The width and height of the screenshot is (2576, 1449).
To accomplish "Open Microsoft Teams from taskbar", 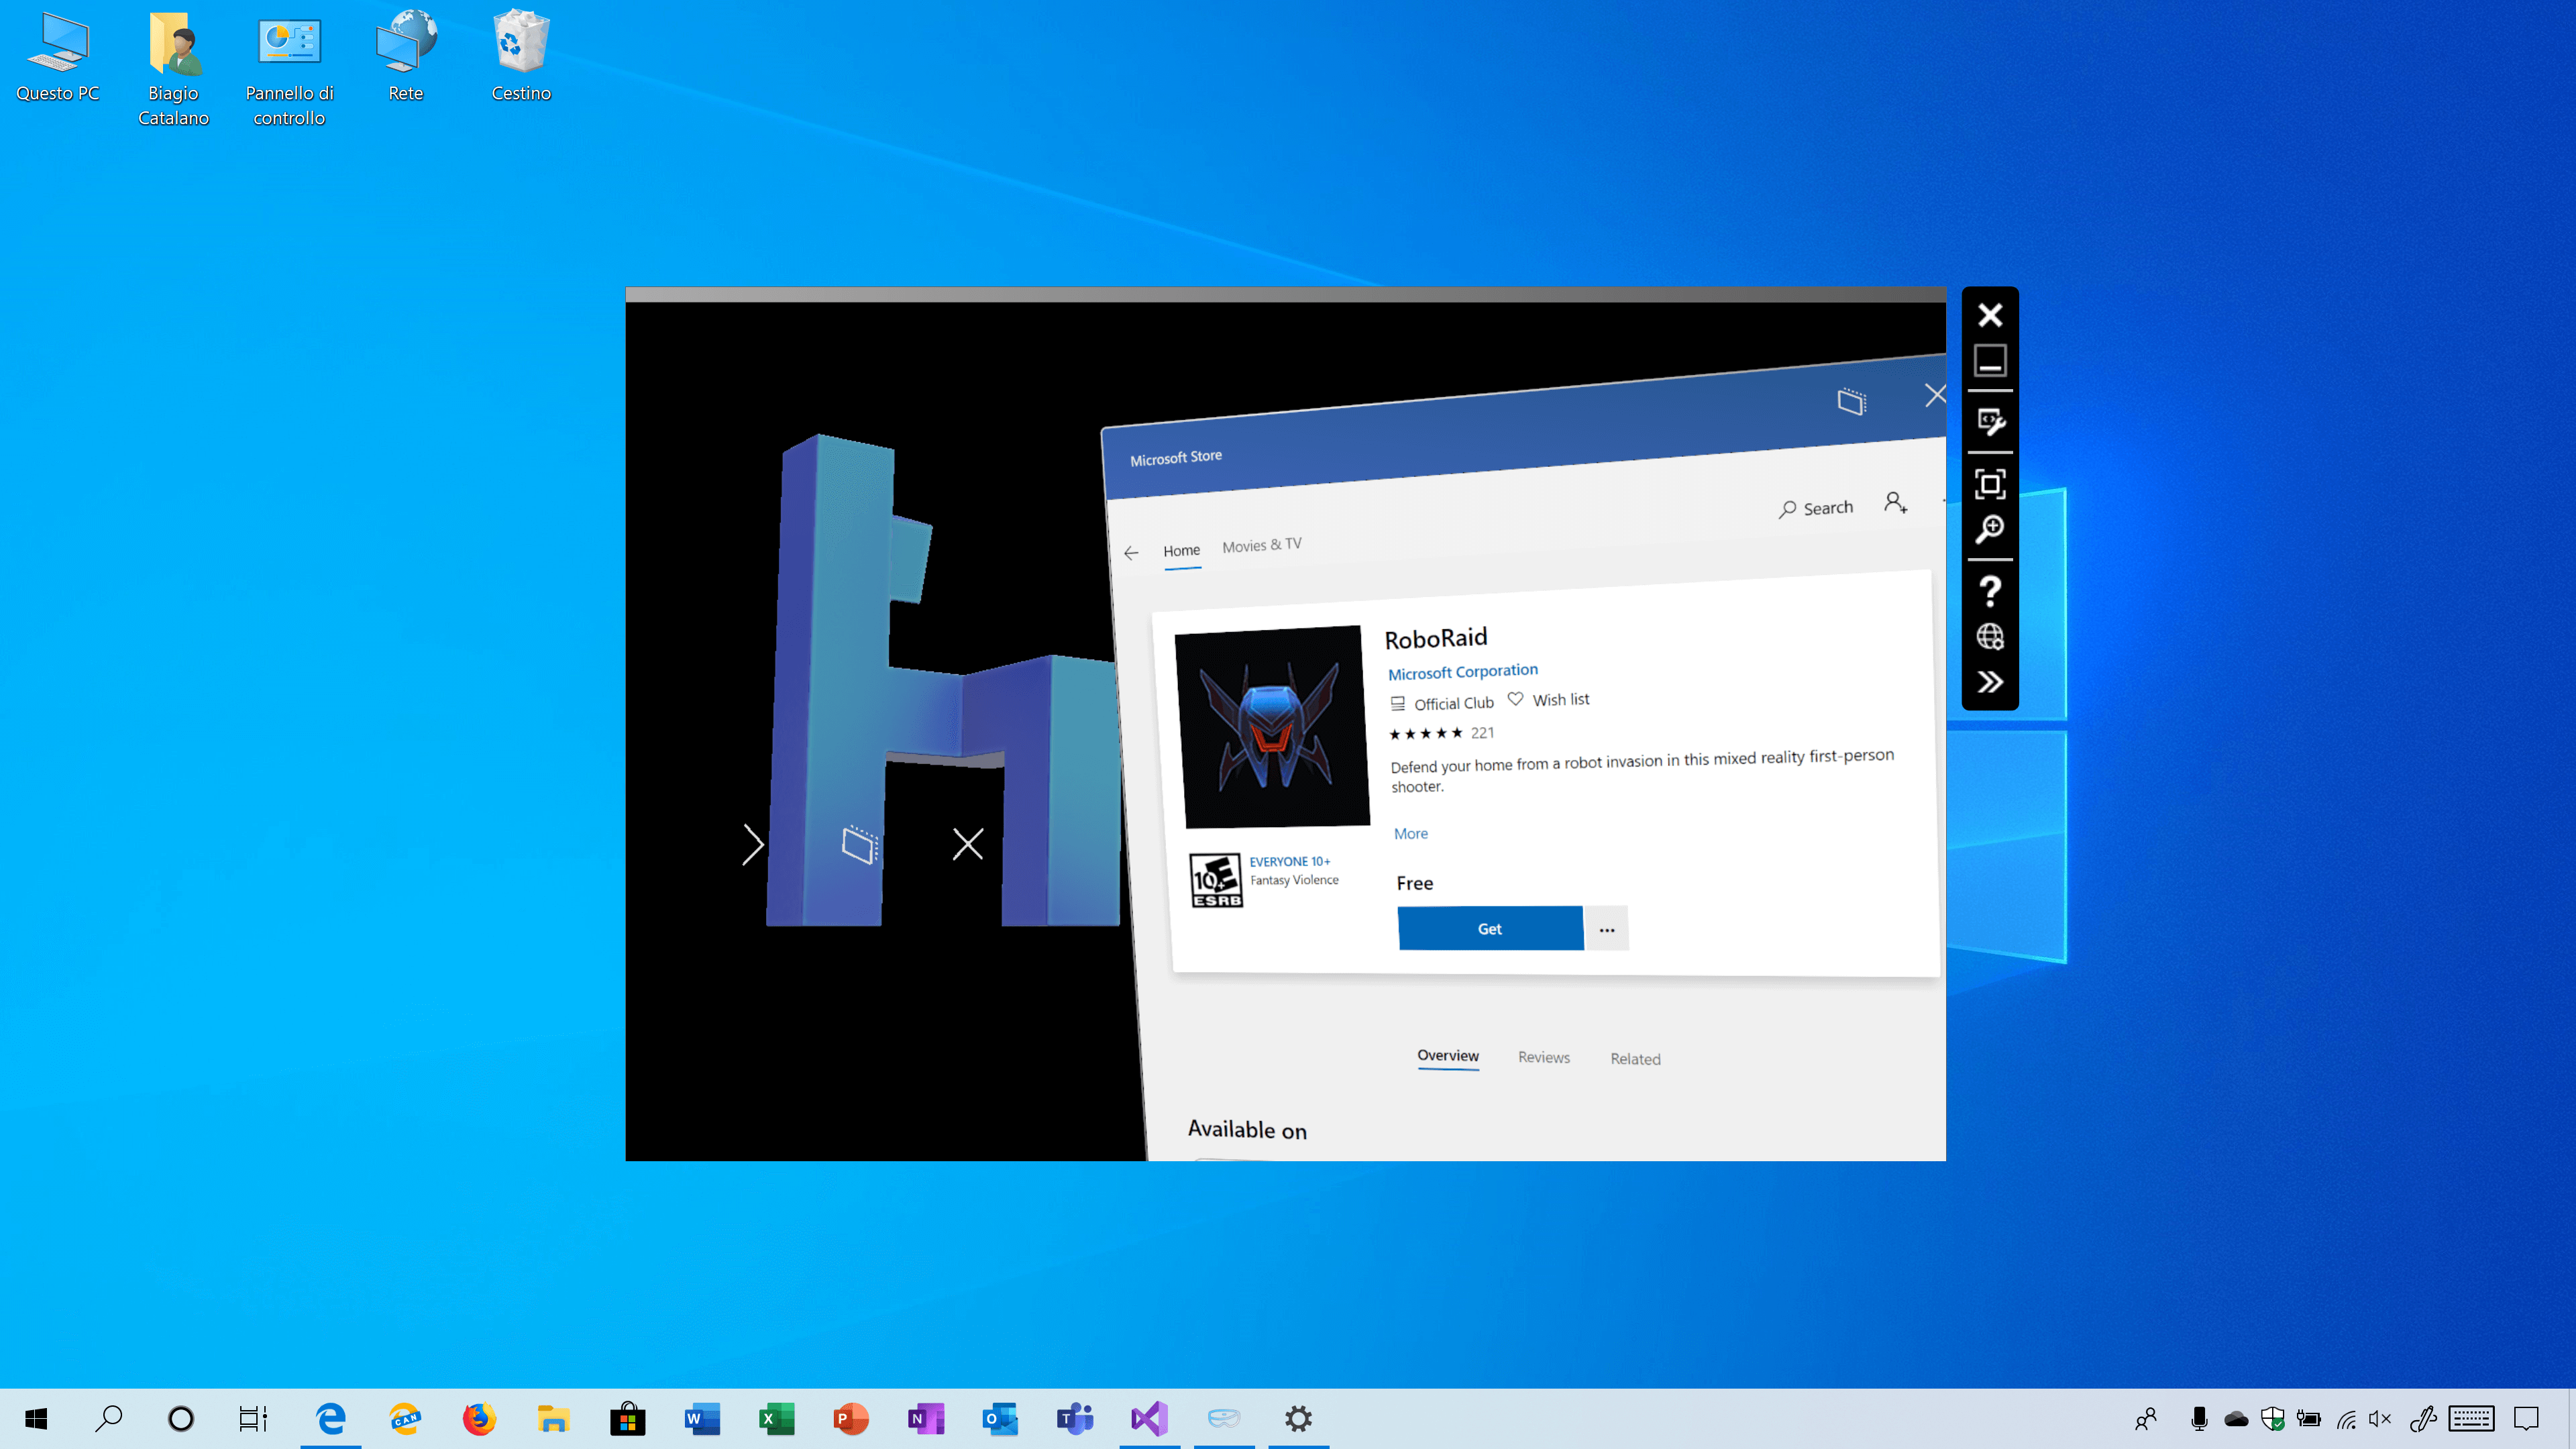I will point(1075,1418).
